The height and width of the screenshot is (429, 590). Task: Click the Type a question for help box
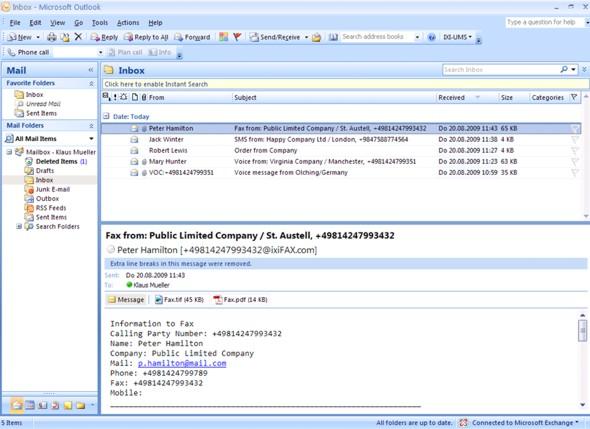(544, 22)
